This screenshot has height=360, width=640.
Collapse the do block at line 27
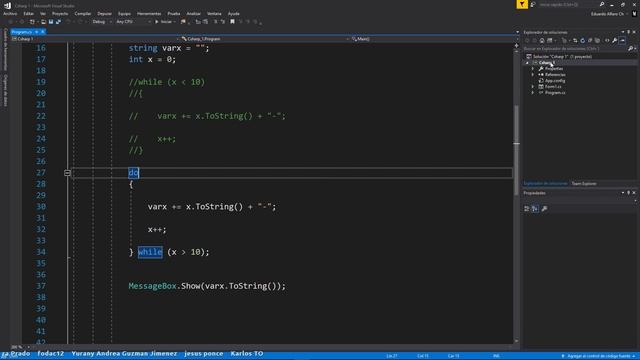[67, 173]
